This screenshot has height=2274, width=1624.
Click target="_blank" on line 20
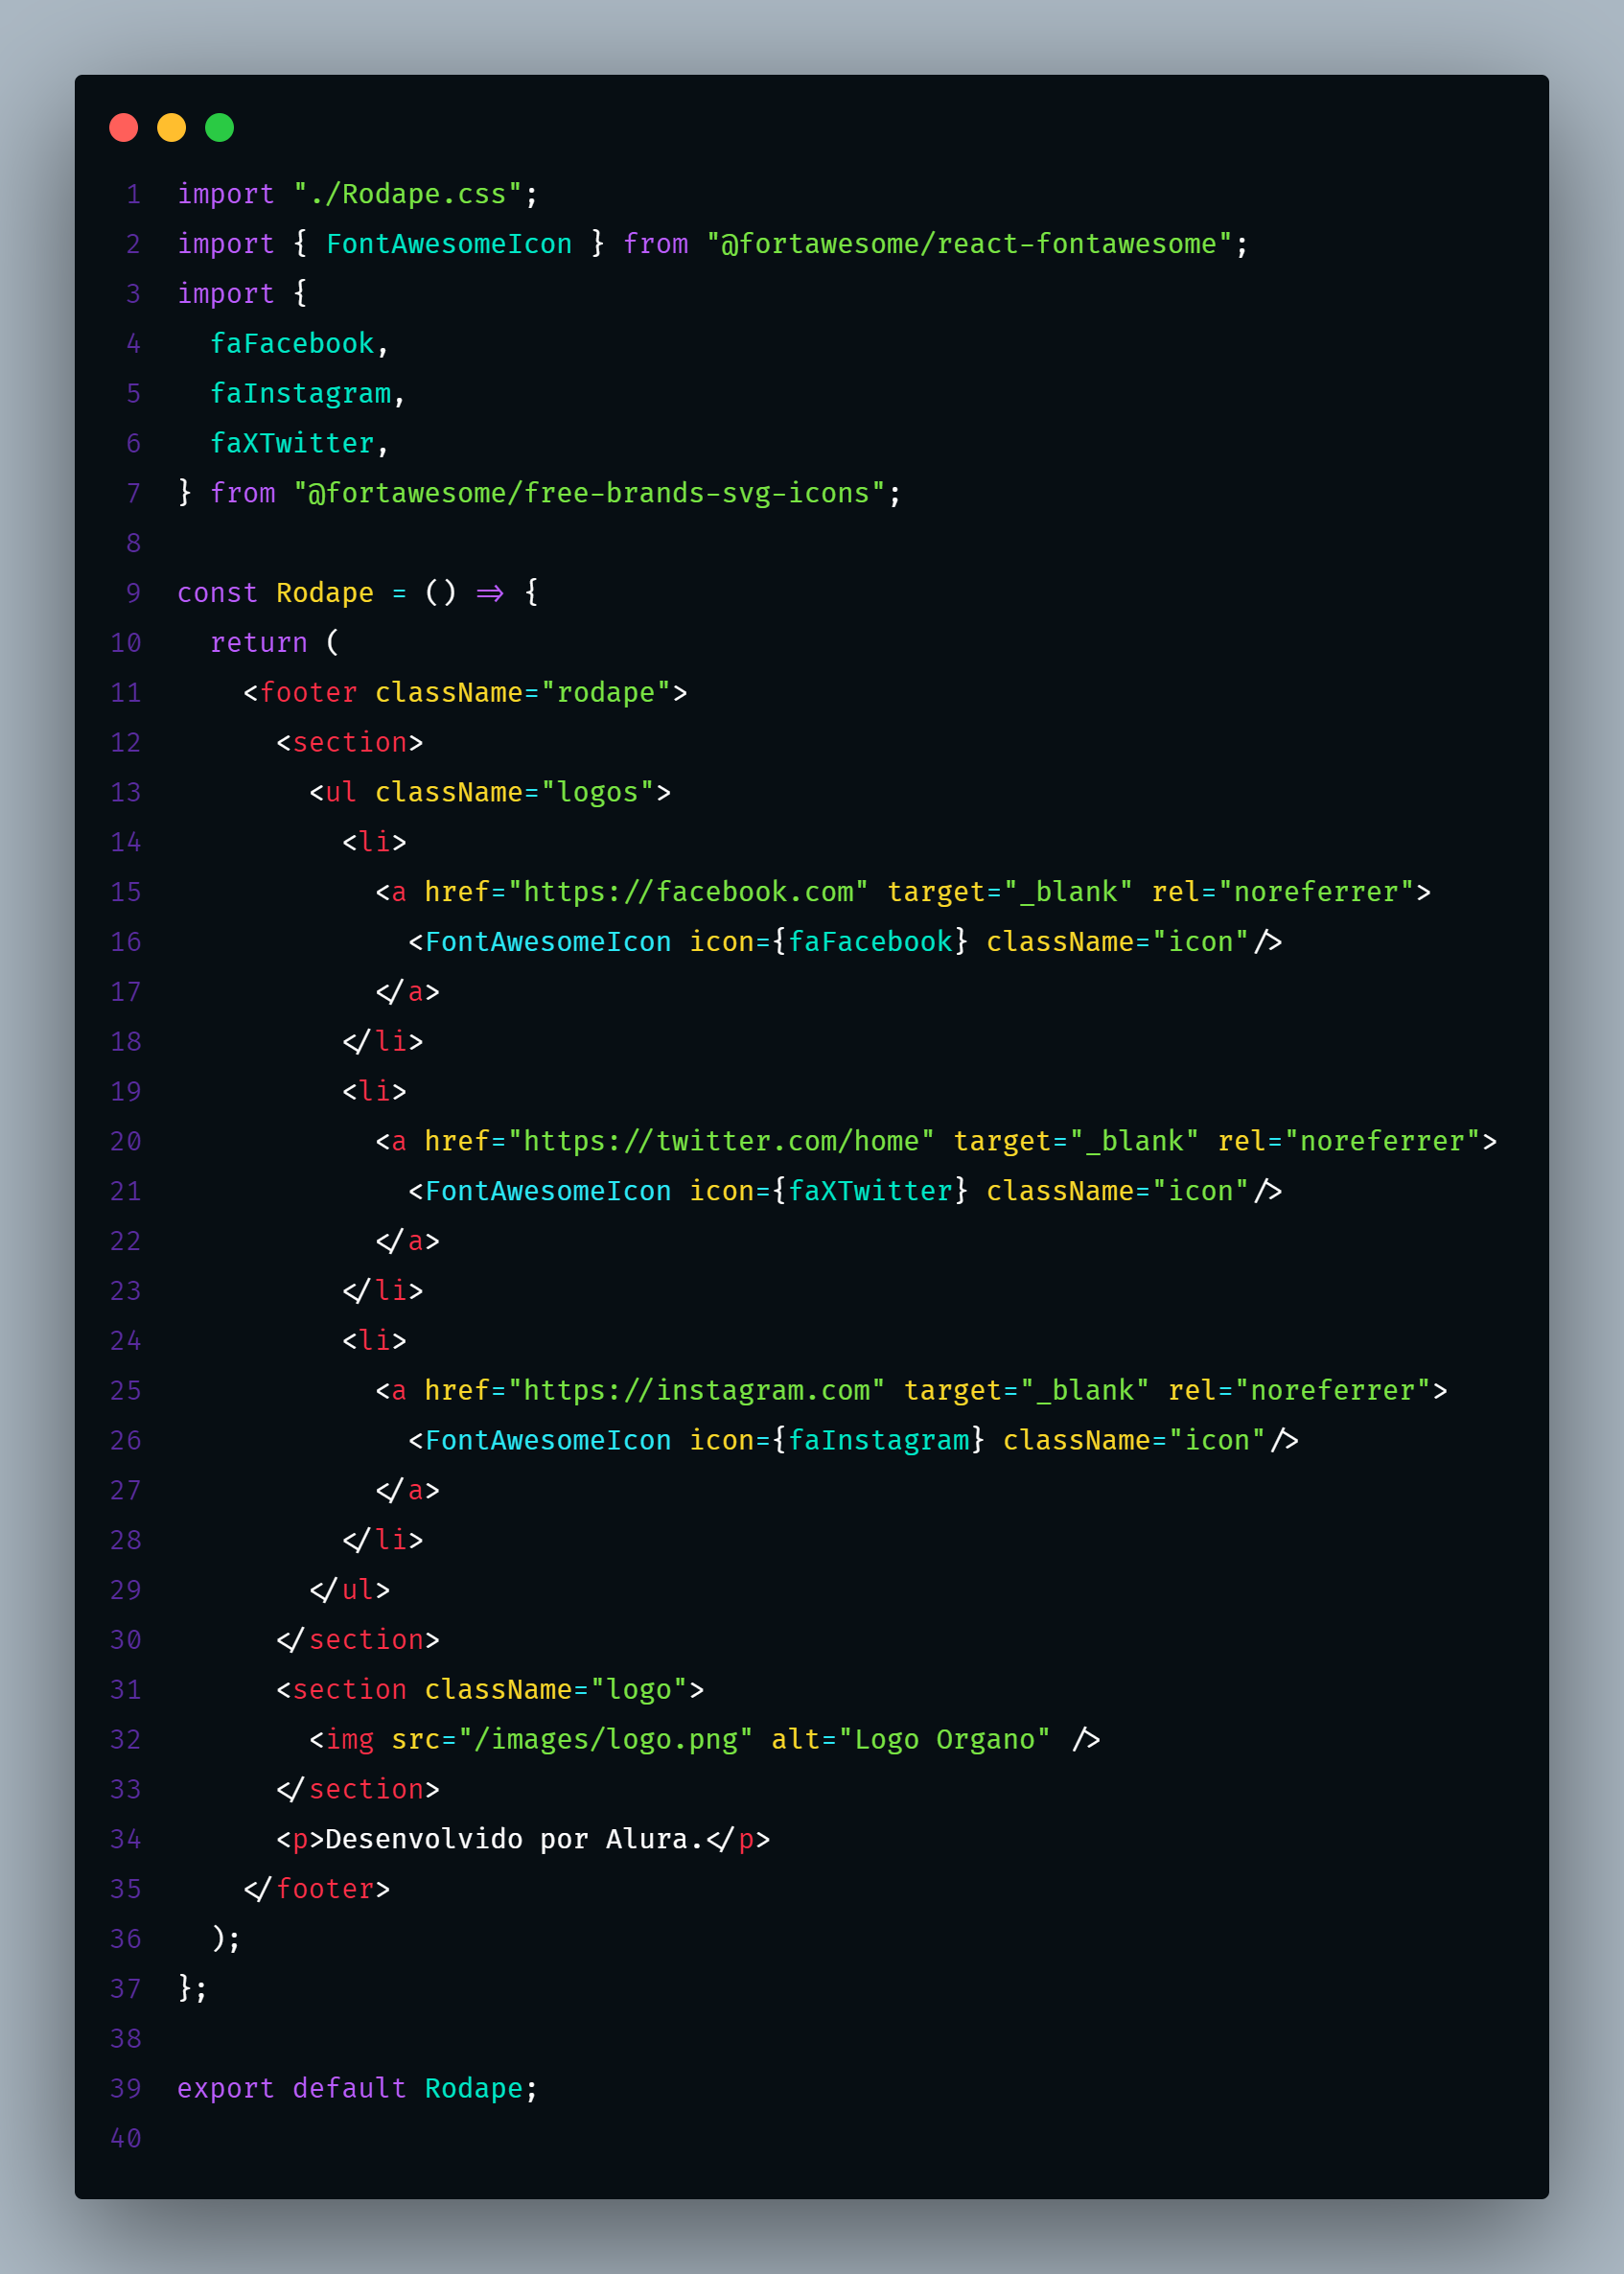click(x=1076, y=1141)
